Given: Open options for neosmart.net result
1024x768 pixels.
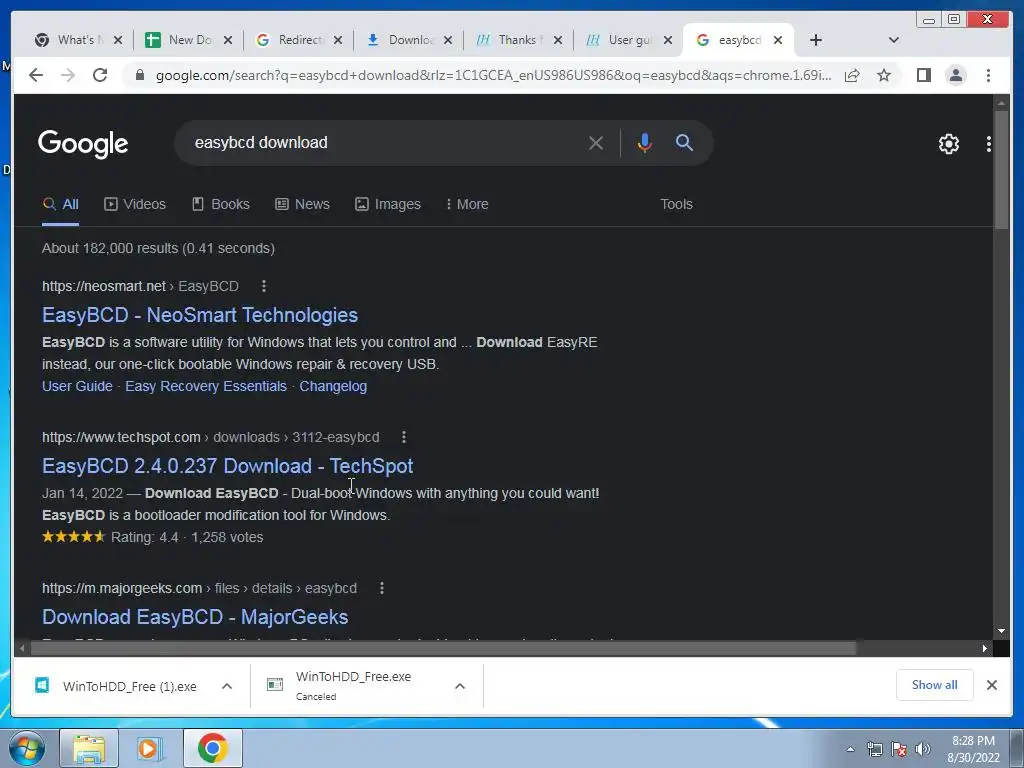Looking at the screenshot, I should click(x=264, y=286).
